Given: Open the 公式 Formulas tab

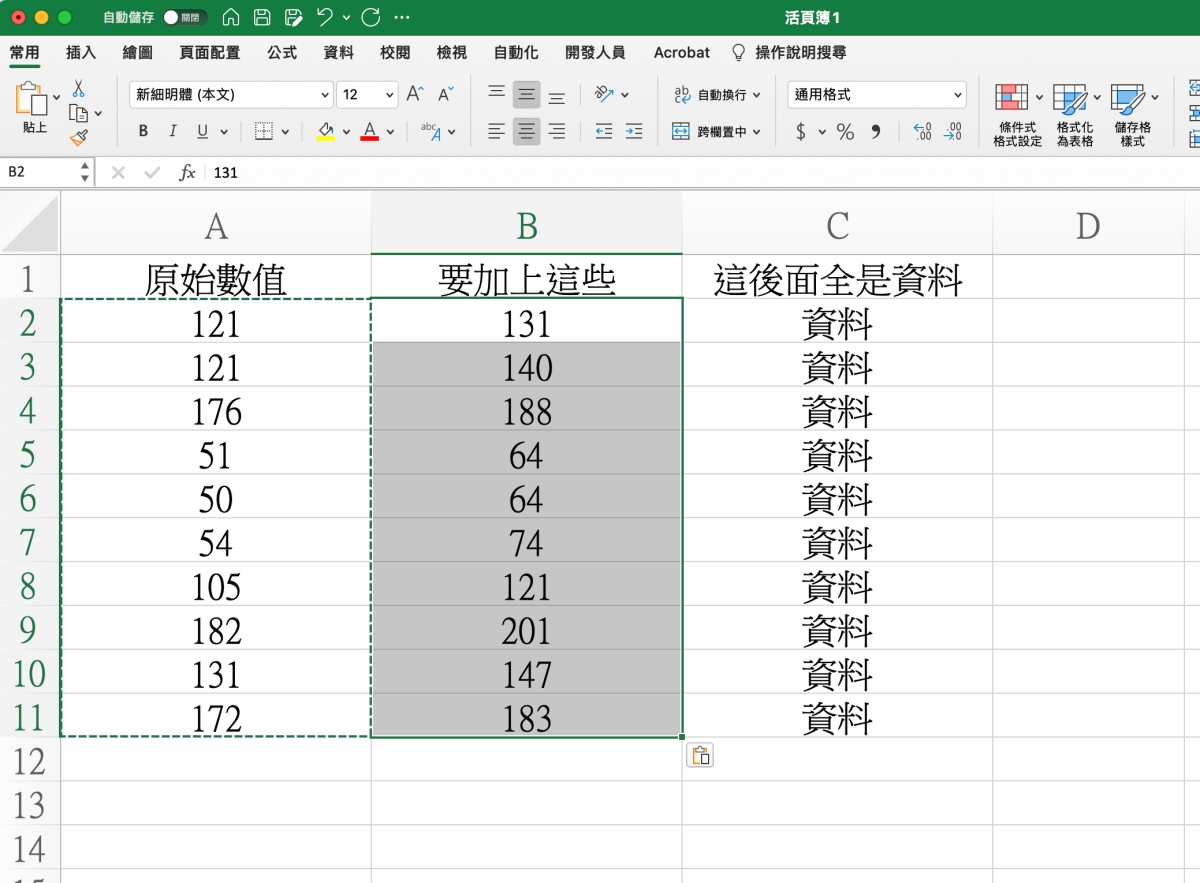Looking at the screenshot, I should point(282,52).
